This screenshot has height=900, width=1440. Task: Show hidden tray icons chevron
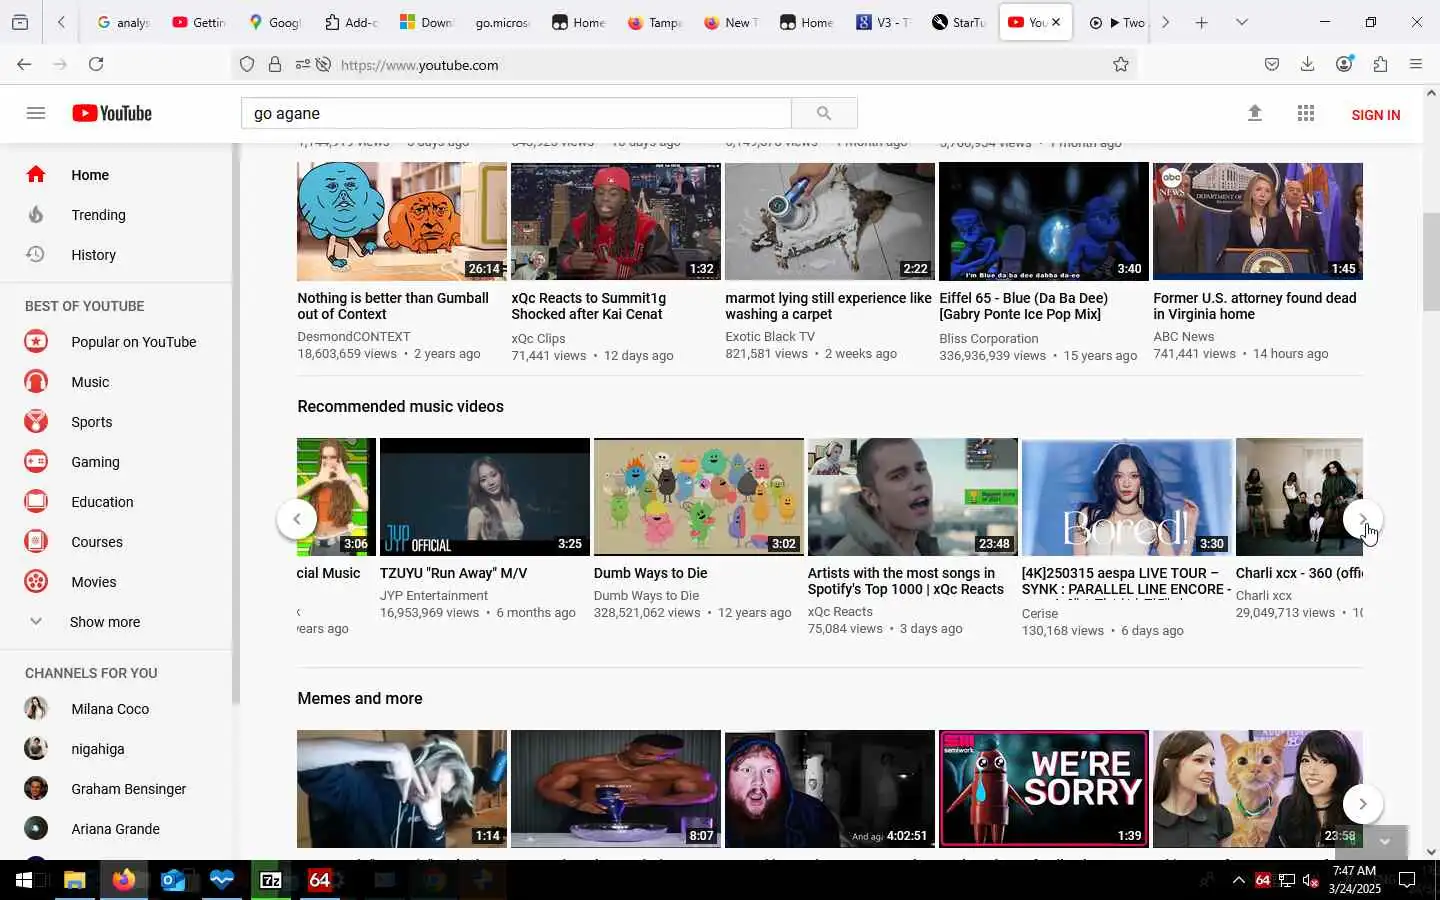pos(1238,880)
